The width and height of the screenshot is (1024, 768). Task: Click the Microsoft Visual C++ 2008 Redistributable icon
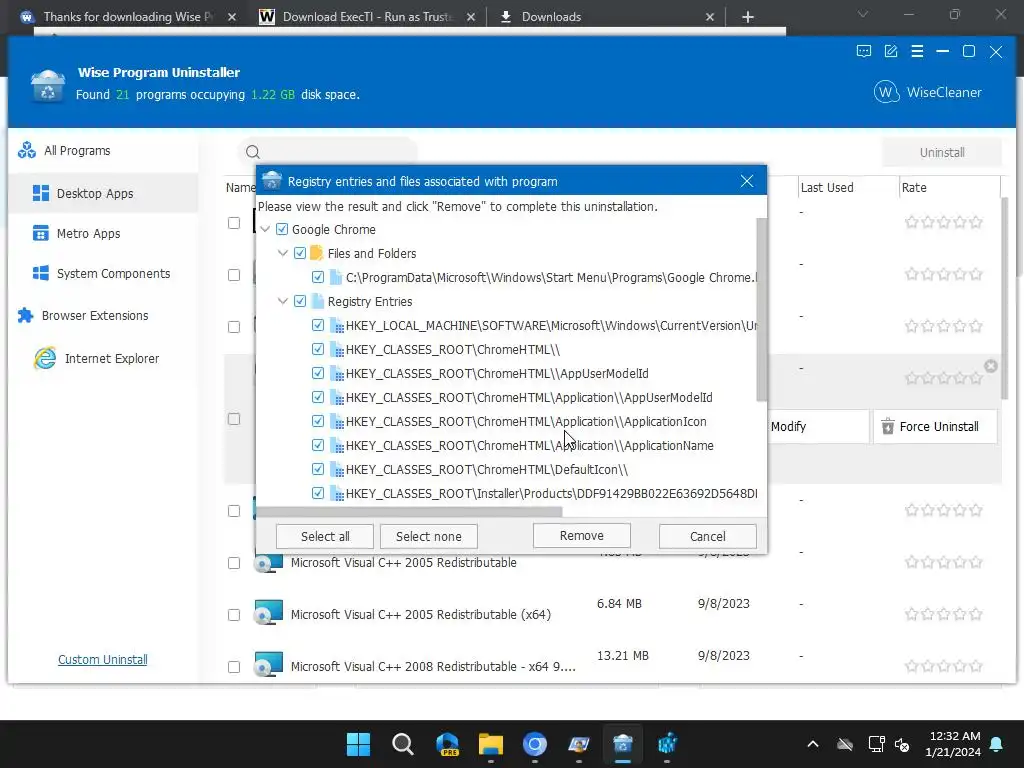coord(268,665)
